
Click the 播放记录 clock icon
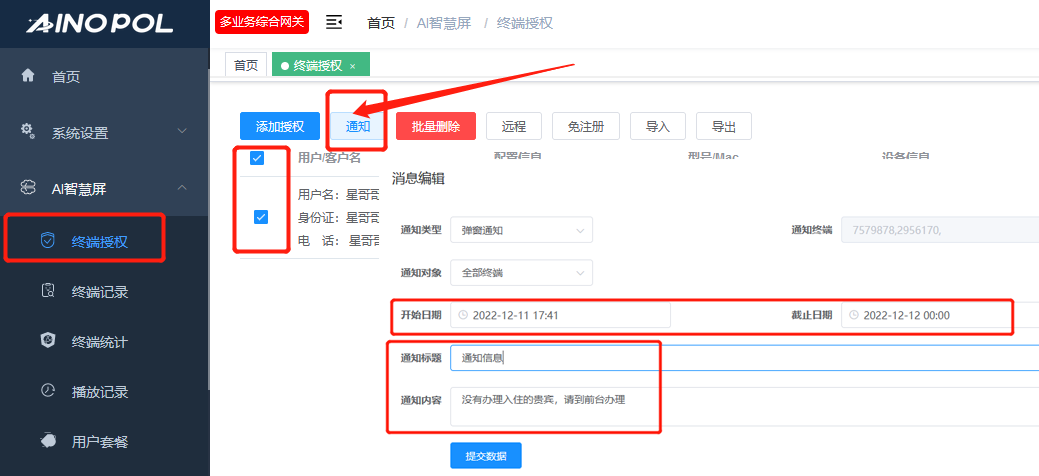47,391
